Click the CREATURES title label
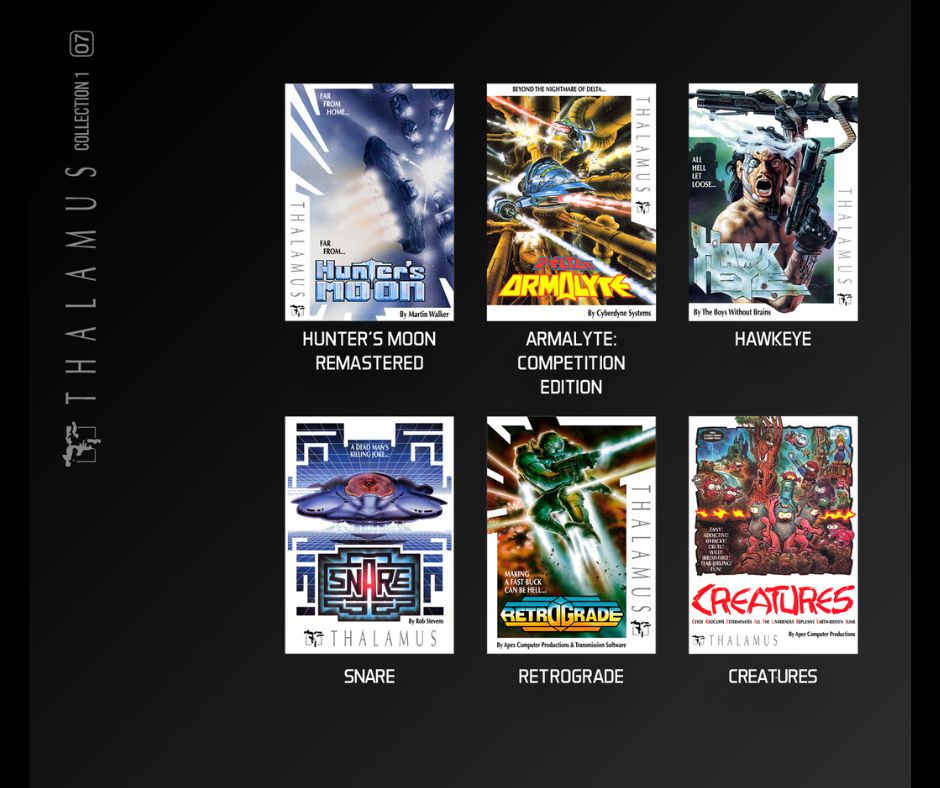 tap(773, 676)
